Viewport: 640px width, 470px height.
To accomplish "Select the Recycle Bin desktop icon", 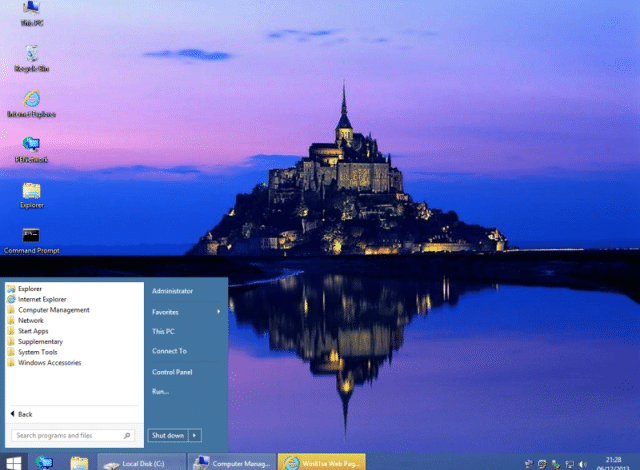I will (x=32, y=58).
